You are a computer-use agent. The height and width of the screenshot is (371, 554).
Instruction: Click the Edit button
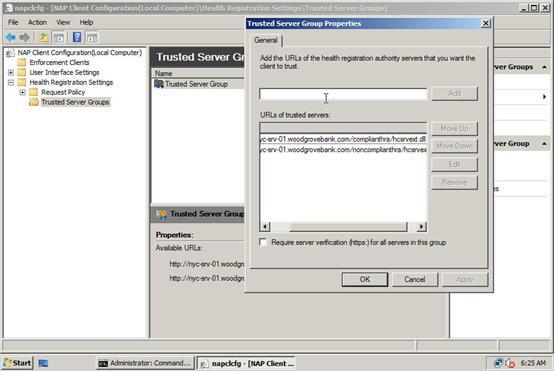click(455, 164)
